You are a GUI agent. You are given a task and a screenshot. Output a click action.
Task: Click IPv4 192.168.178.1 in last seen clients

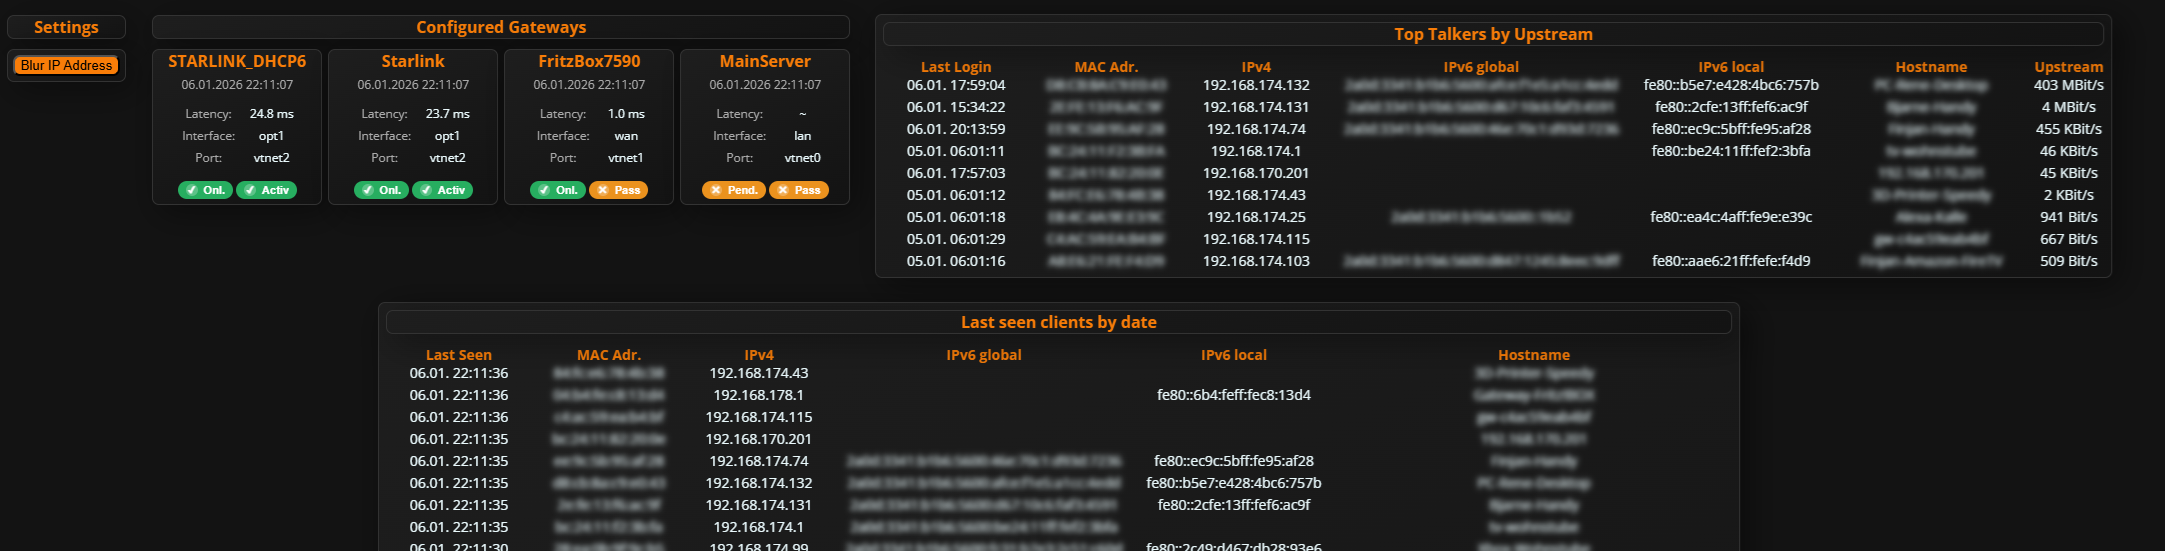click(x=759, y=395)
